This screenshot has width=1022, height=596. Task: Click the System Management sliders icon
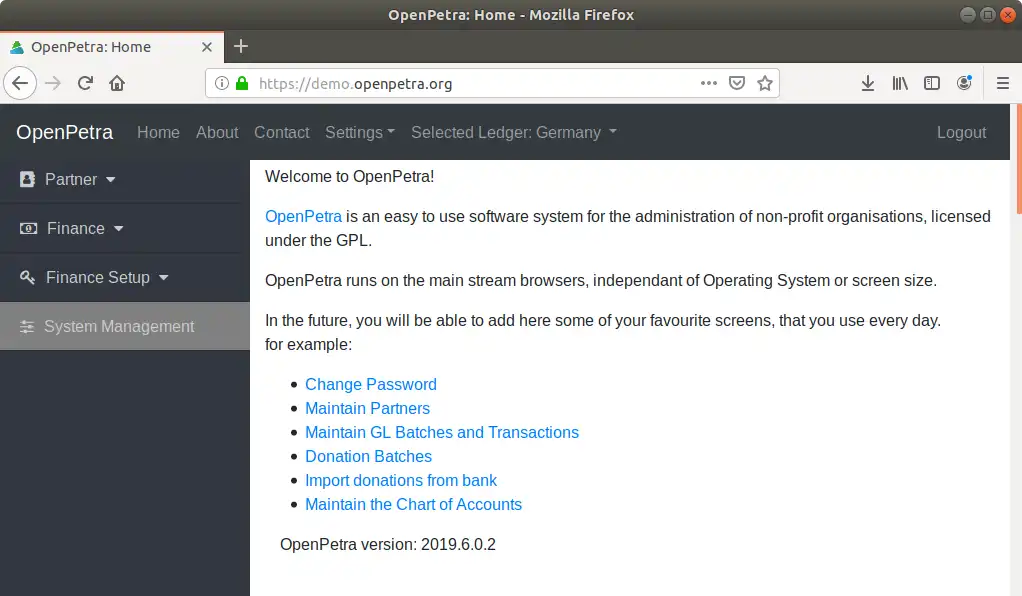click(x=27, y=327)
